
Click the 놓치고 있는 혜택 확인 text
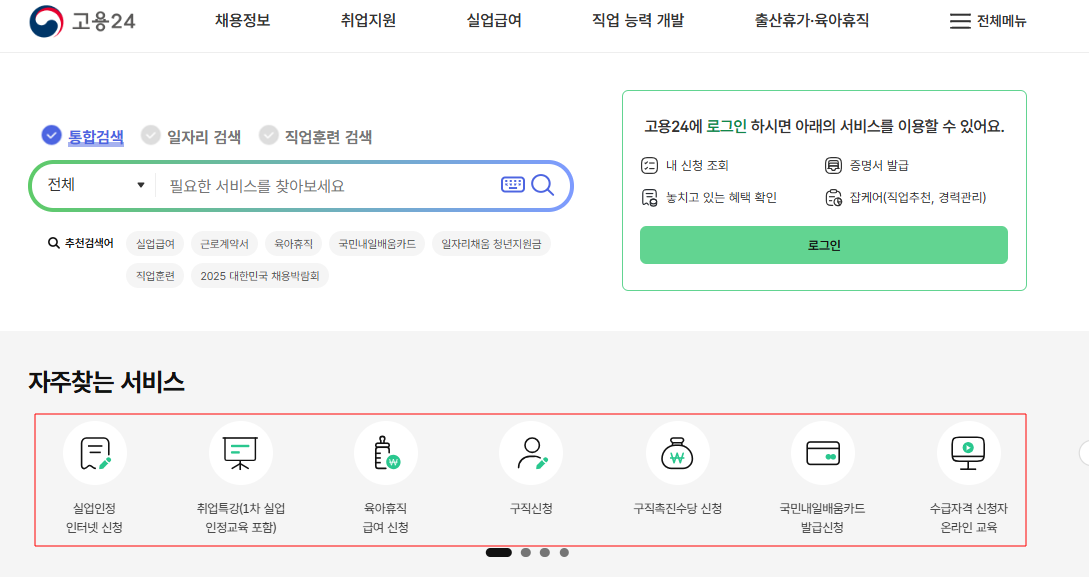pyautogui.click(x=721, y=198)
